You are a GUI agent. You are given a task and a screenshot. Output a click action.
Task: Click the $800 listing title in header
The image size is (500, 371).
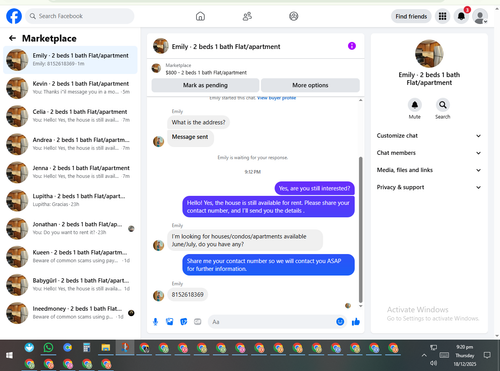206,73
